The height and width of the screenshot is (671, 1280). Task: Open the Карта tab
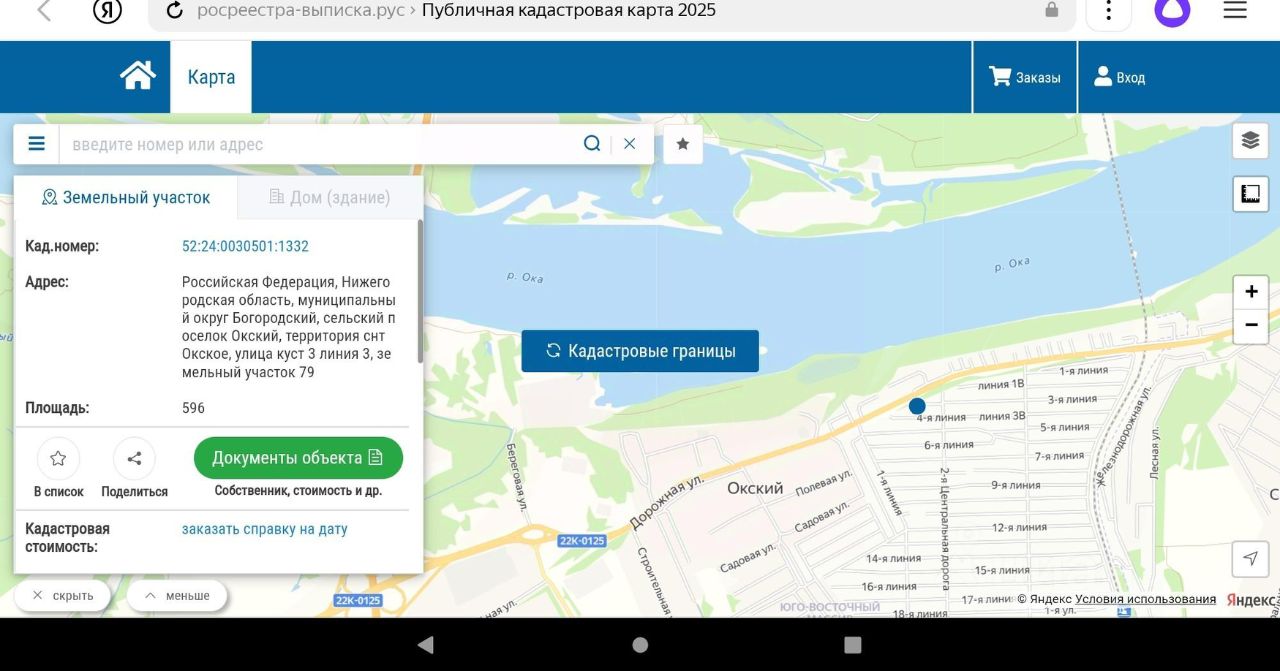[x=211, y=77]
